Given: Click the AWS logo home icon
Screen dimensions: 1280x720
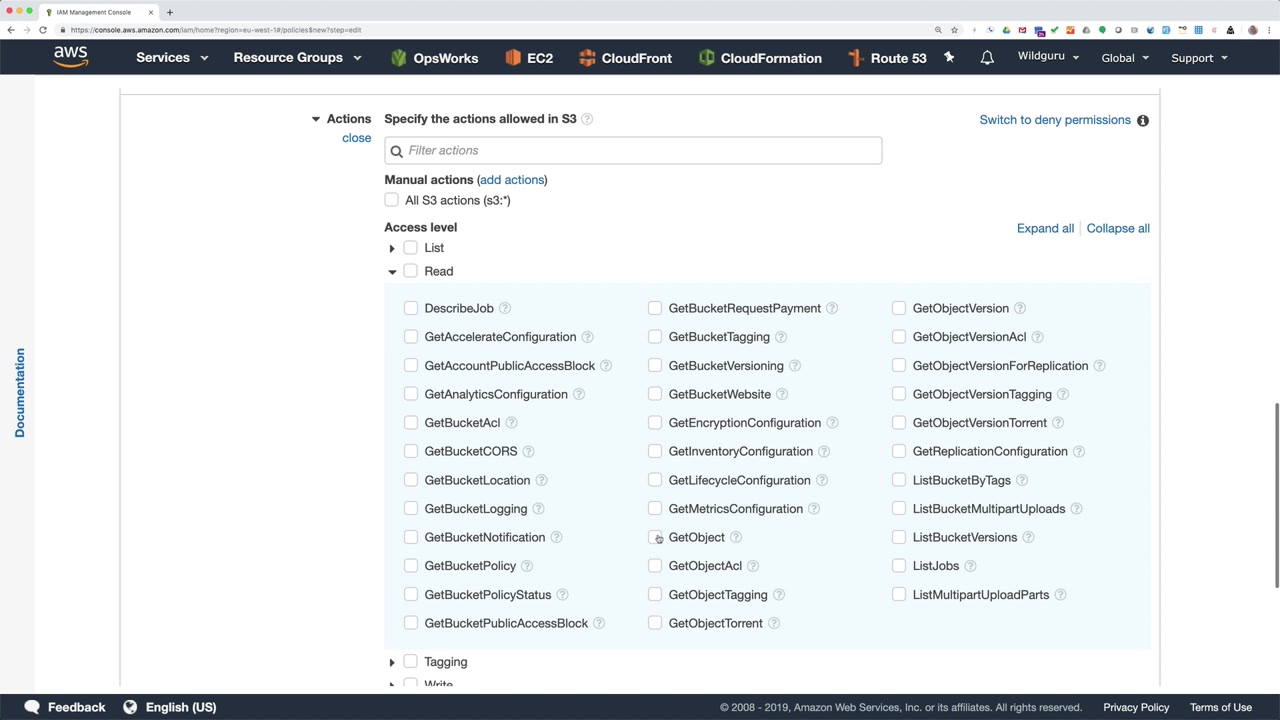Looking at the screenshot, I should [x=71, y=57].
